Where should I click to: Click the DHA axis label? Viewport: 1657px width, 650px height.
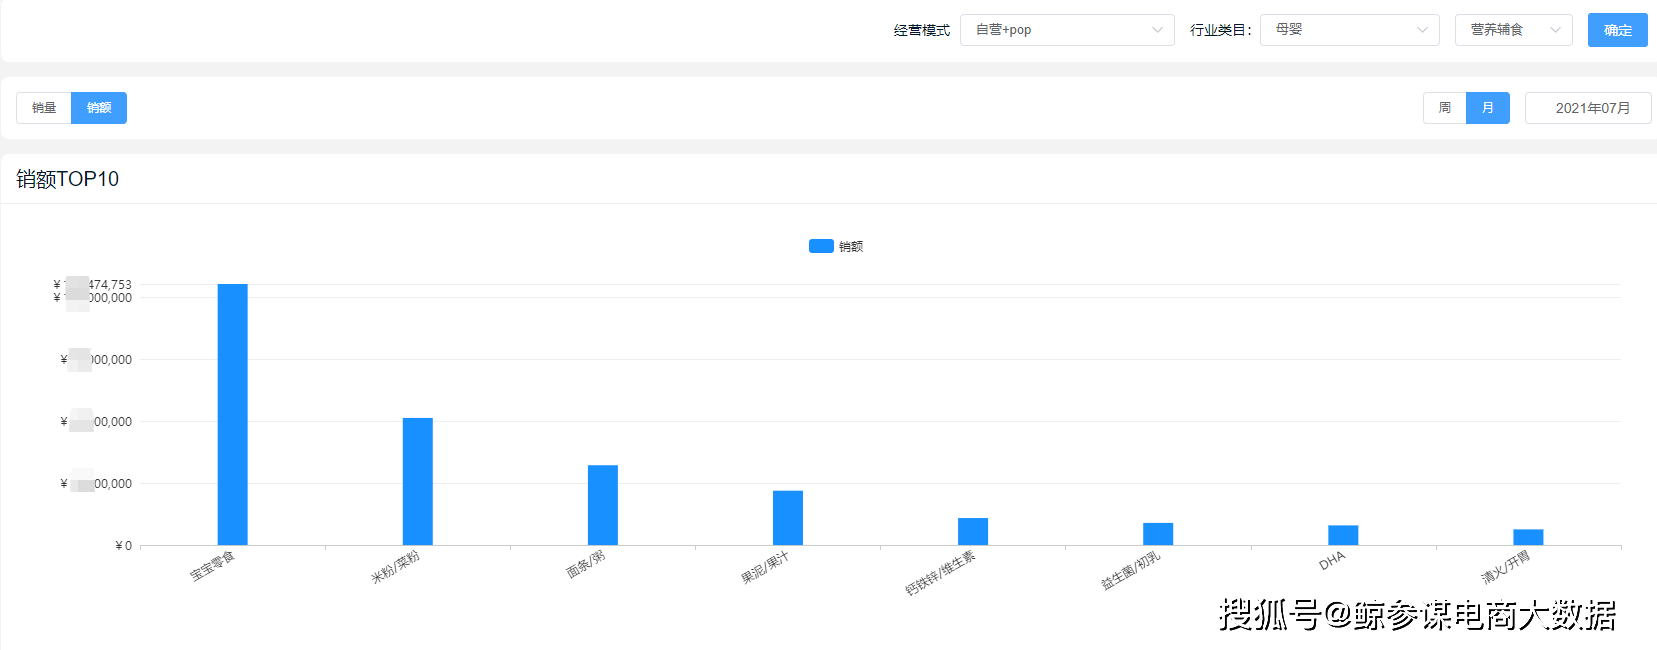[1332, 561]
